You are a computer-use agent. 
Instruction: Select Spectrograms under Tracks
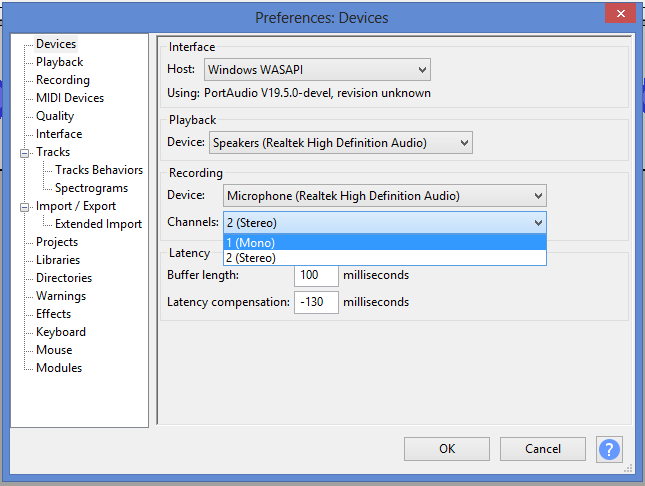(91, 188)
